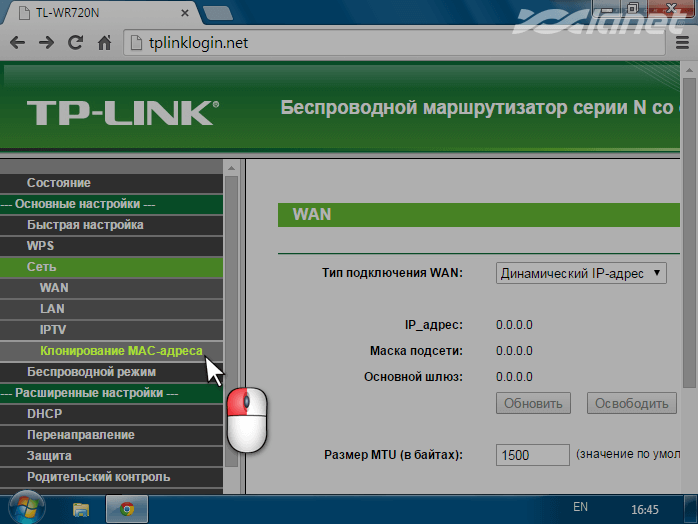Click the browser back arrow
The image size is (698, 524).
[x=18, y=43]
